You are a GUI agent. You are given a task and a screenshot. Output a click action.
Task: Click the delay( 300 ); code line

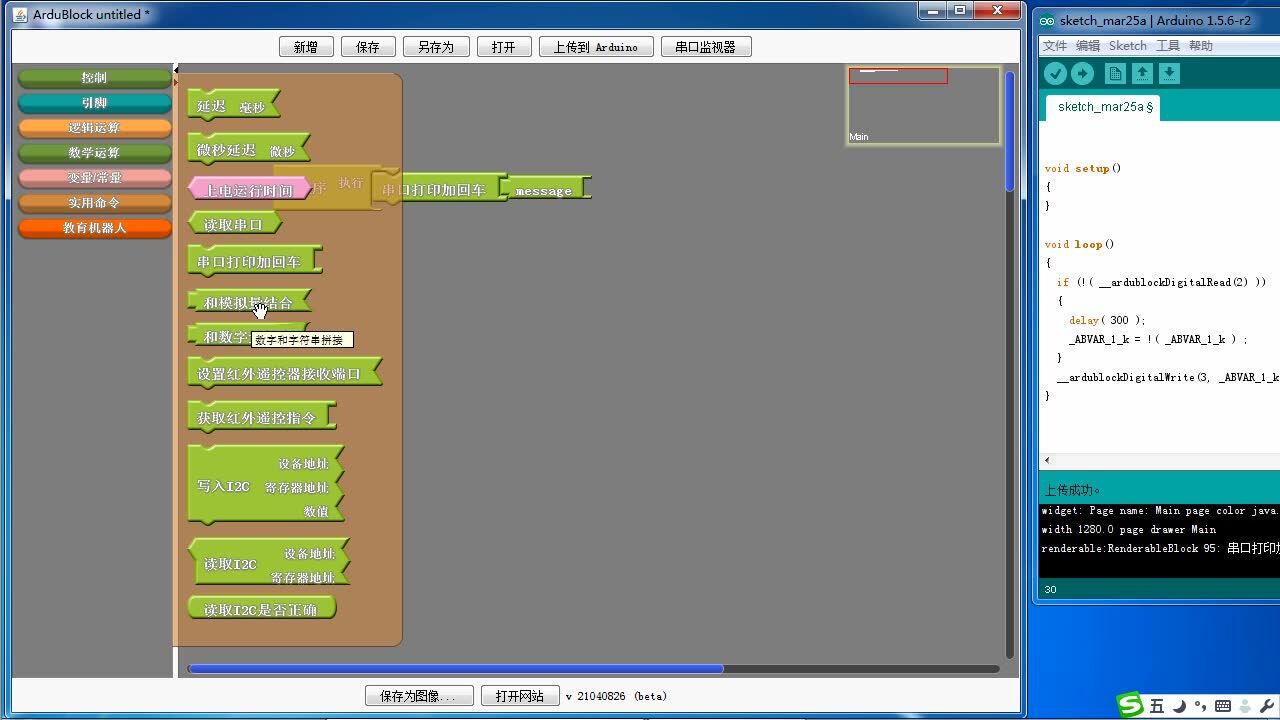[1107, 320]
